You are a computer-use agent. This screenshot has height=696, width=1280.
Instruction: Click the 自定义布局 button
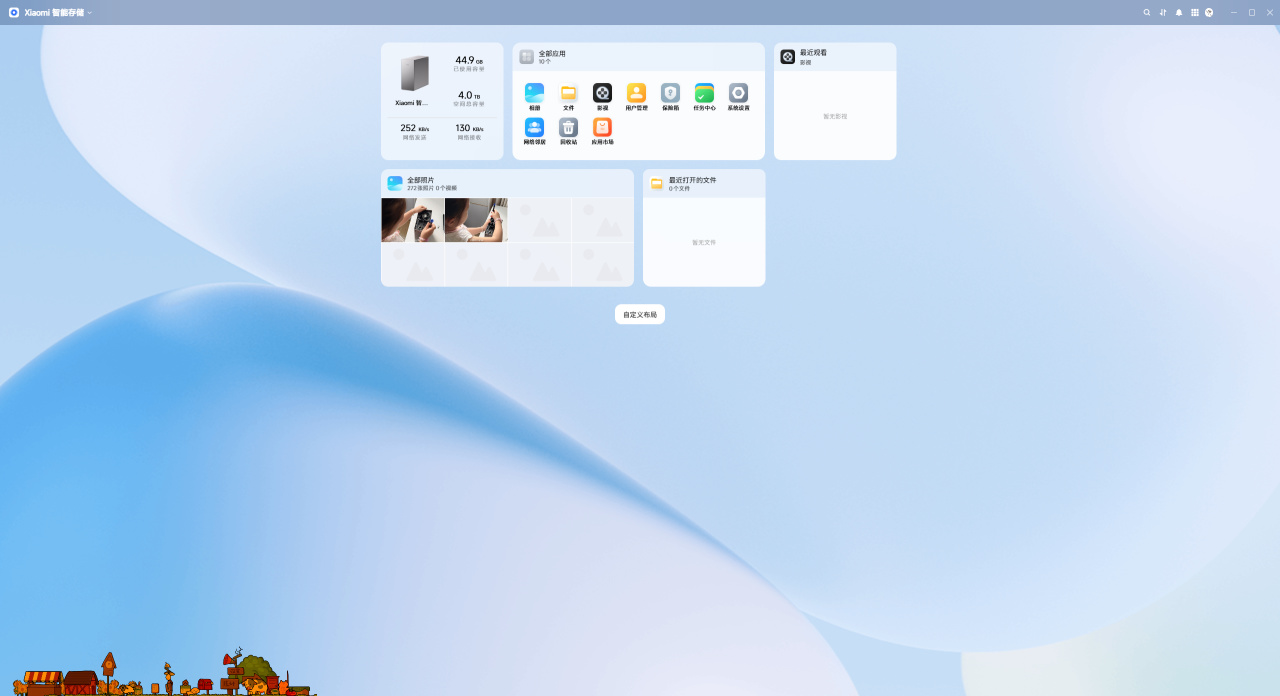[640, 314]
